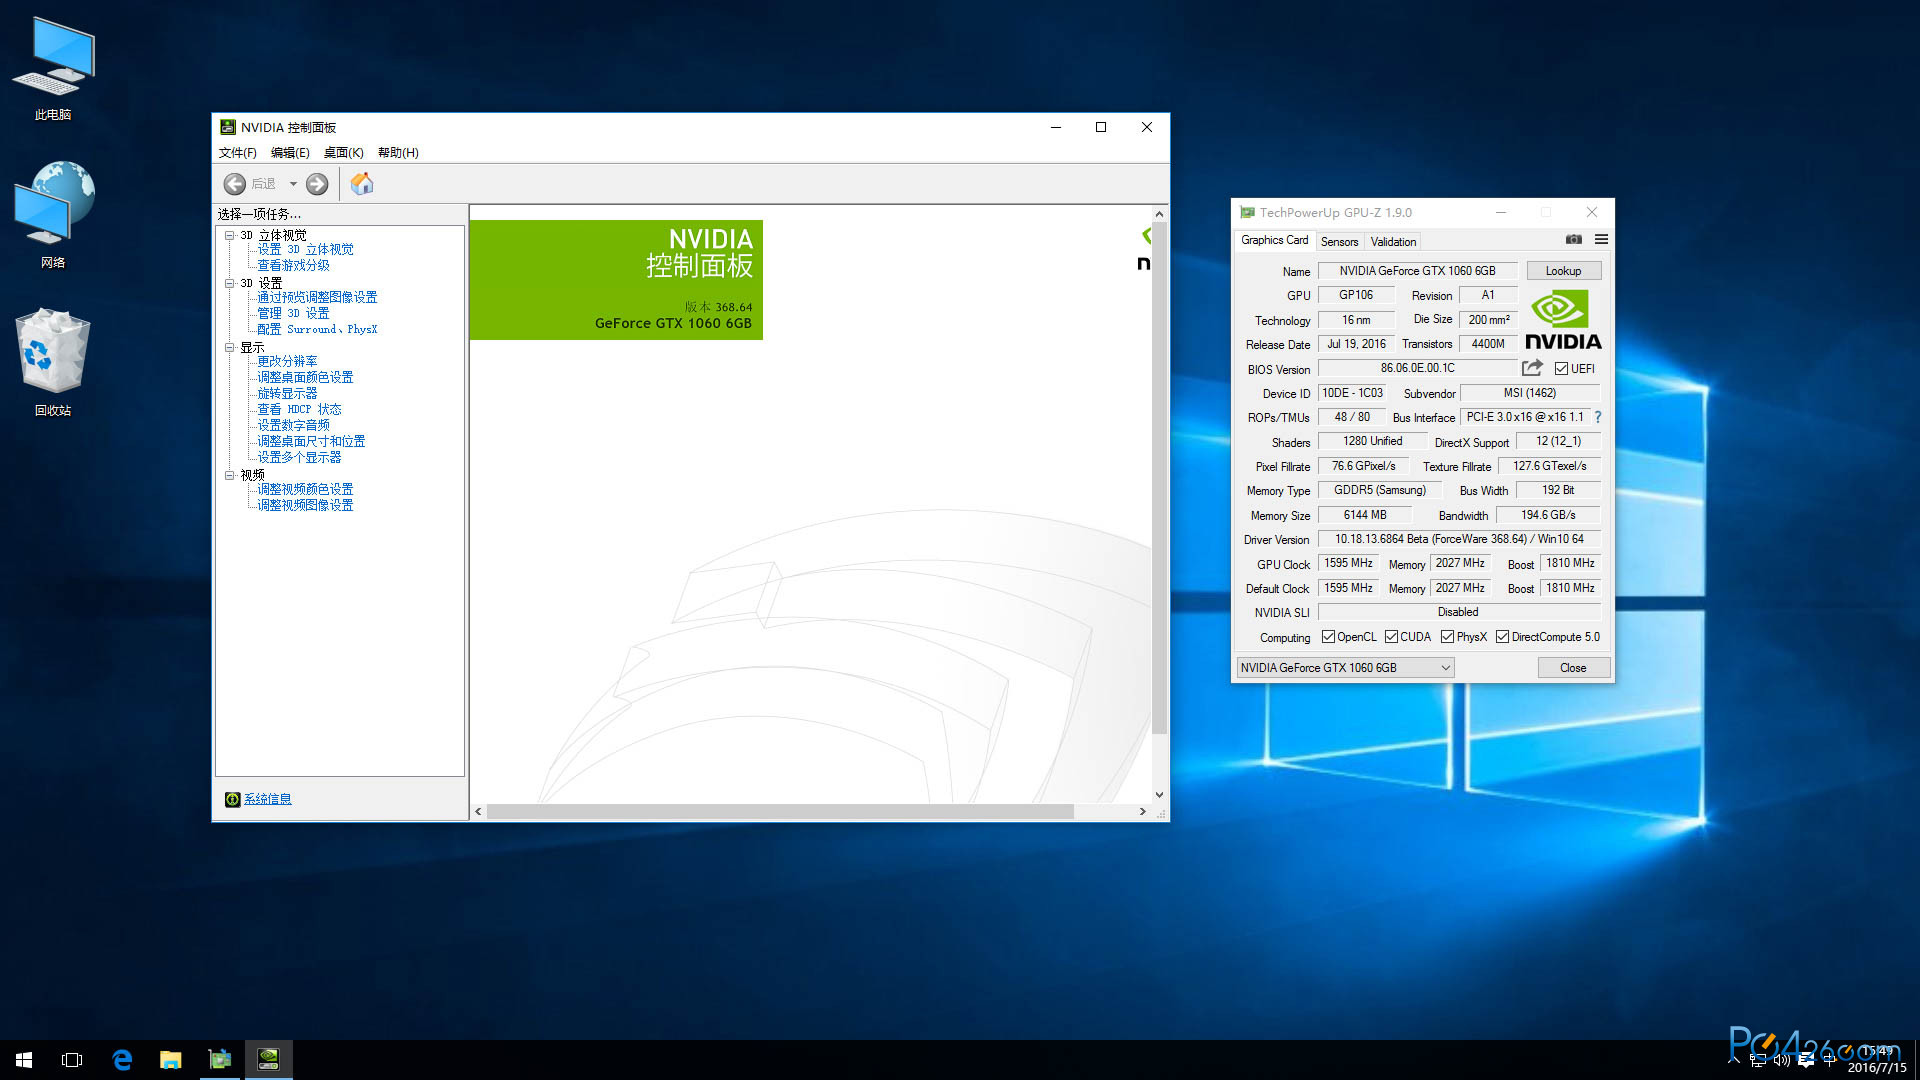
Task: Open the 帮助(H) menu
Action: click(x=398, y=153)
